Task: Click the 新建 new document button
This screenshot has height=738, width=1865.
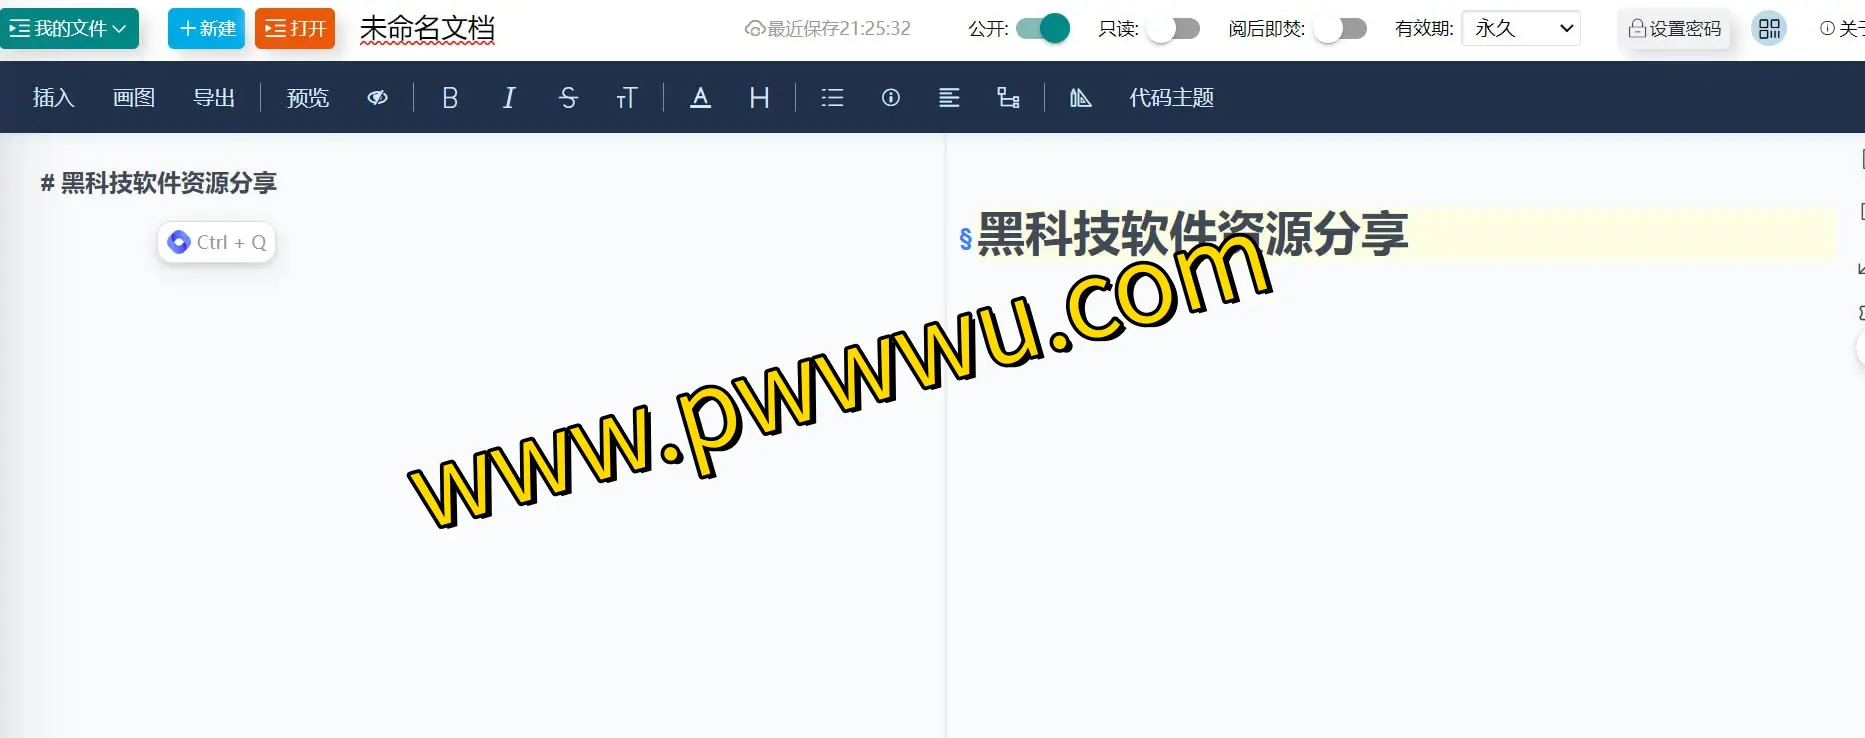Action: tap(206, 29)
